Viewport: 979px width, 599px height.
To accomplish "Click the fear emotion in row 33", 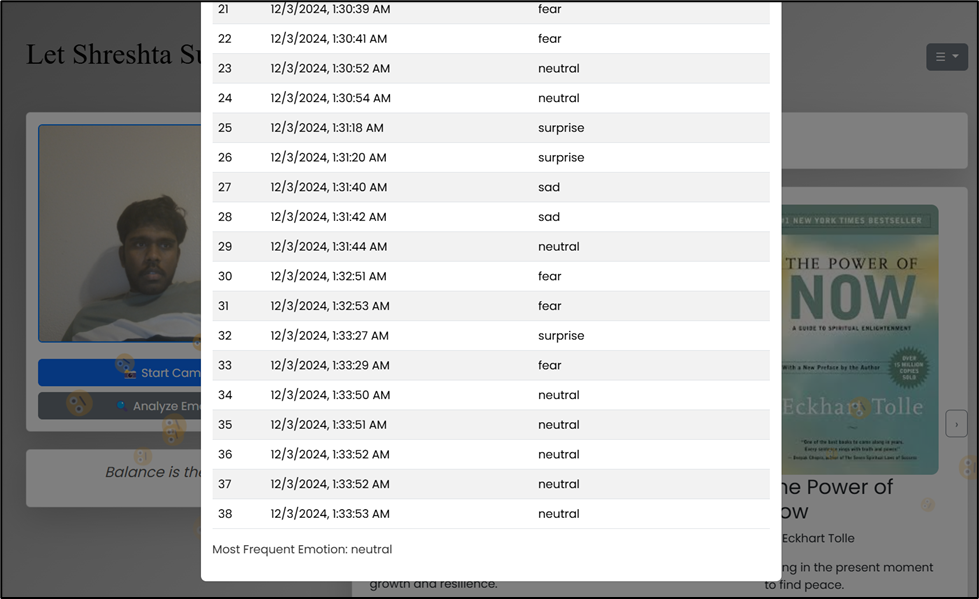I will pos(550,366).
